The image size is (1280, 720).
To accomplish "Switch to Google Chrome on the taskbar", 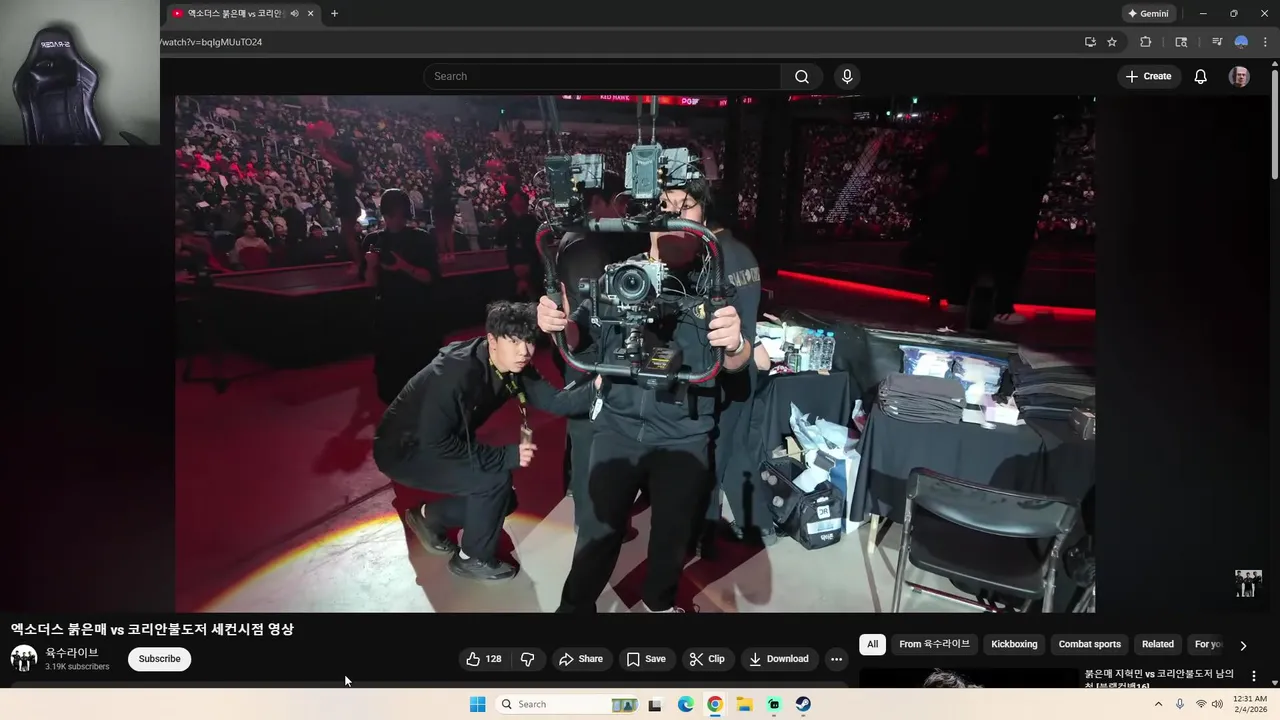I will click(x=715, y=704).
